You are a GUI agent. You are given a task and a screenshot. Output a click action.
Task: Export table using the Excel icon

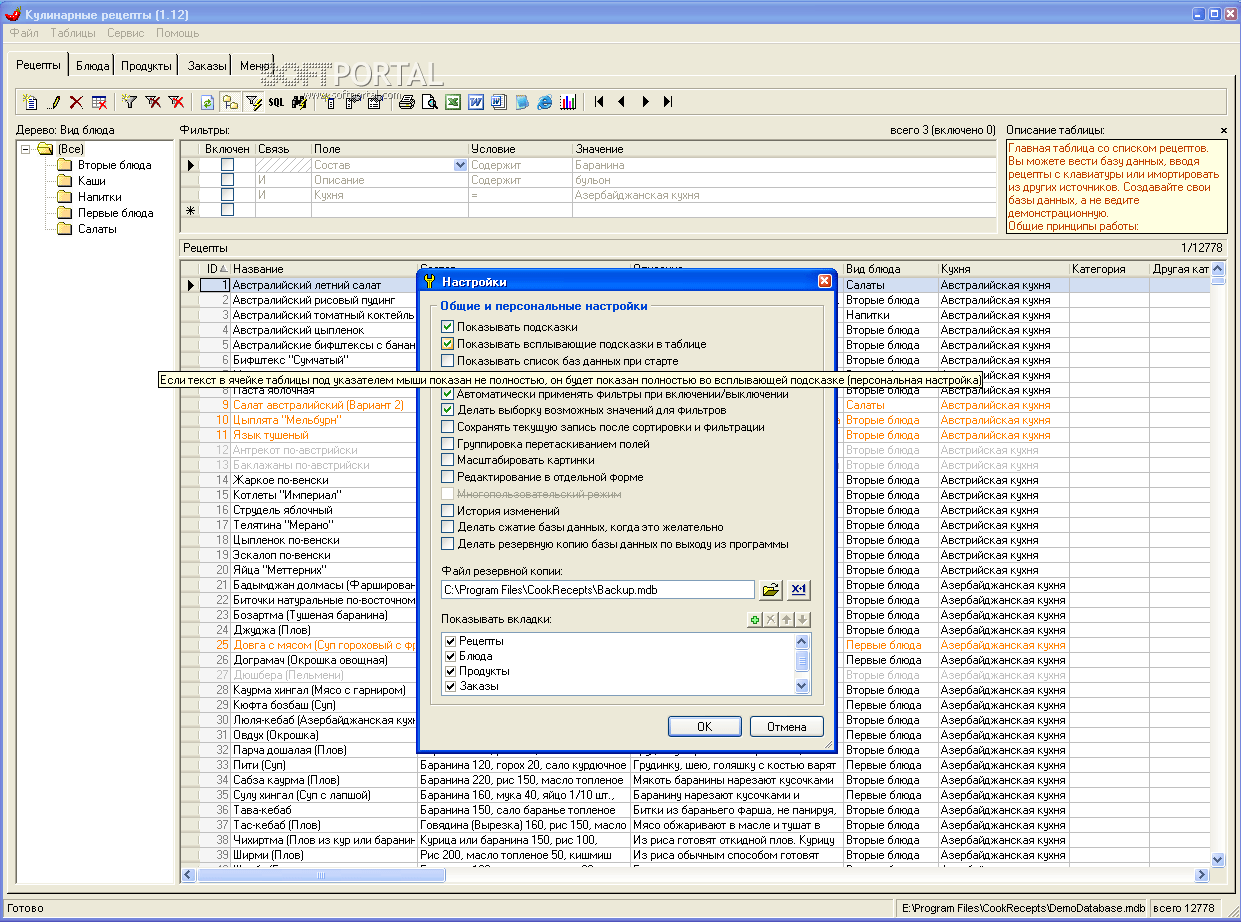coord(453,102)
